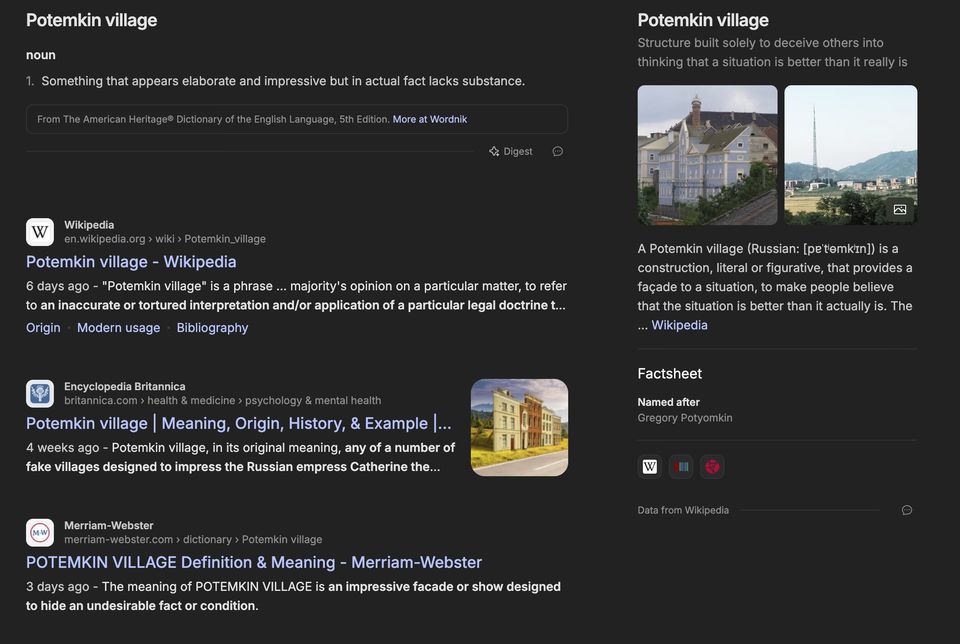Viewport: 960px width, 644px height.
Task: Click Wikipedia site name above result
Action: tap(89, 225)
